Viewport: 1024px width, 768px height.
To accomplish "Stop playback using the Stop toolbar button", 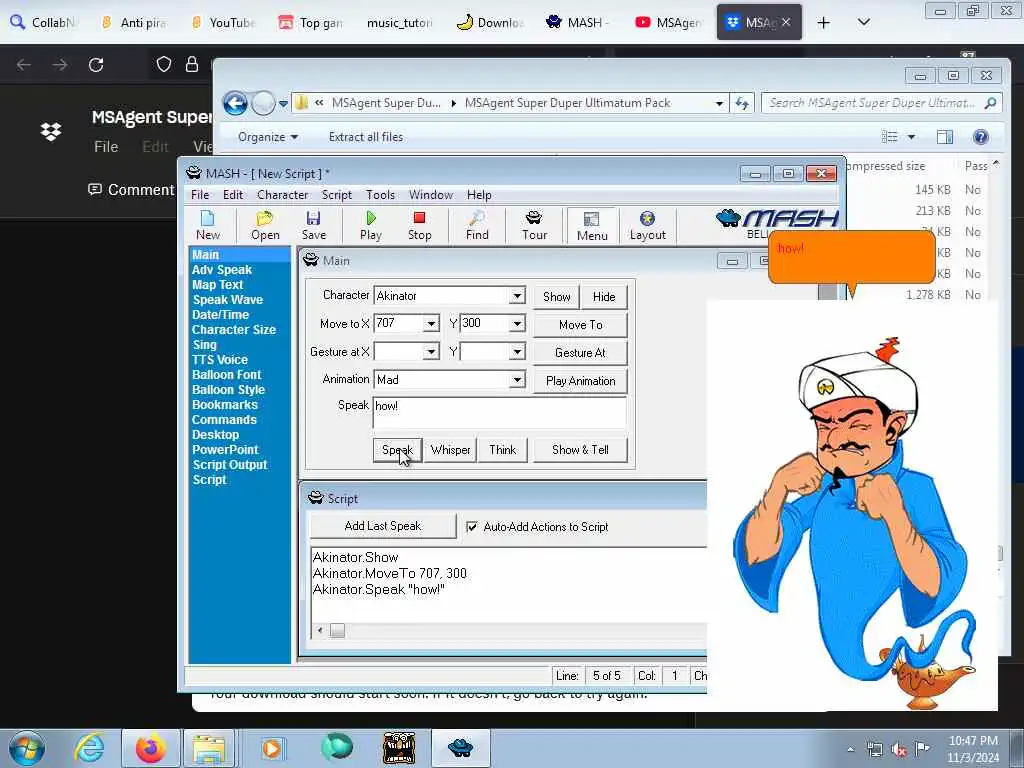I will click(x=419, y=225).
